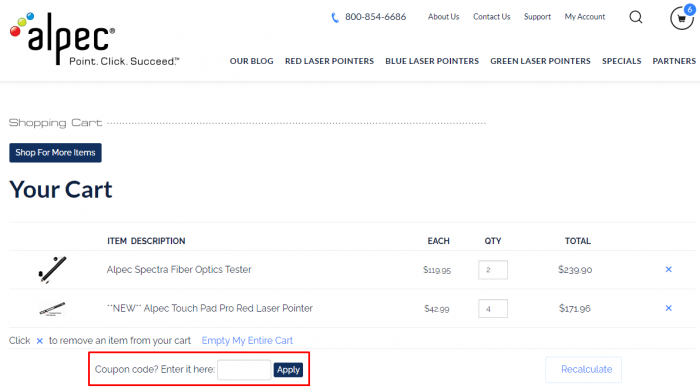700x389 pixels.
Task: Go to Contact Us
Action: 492,17
